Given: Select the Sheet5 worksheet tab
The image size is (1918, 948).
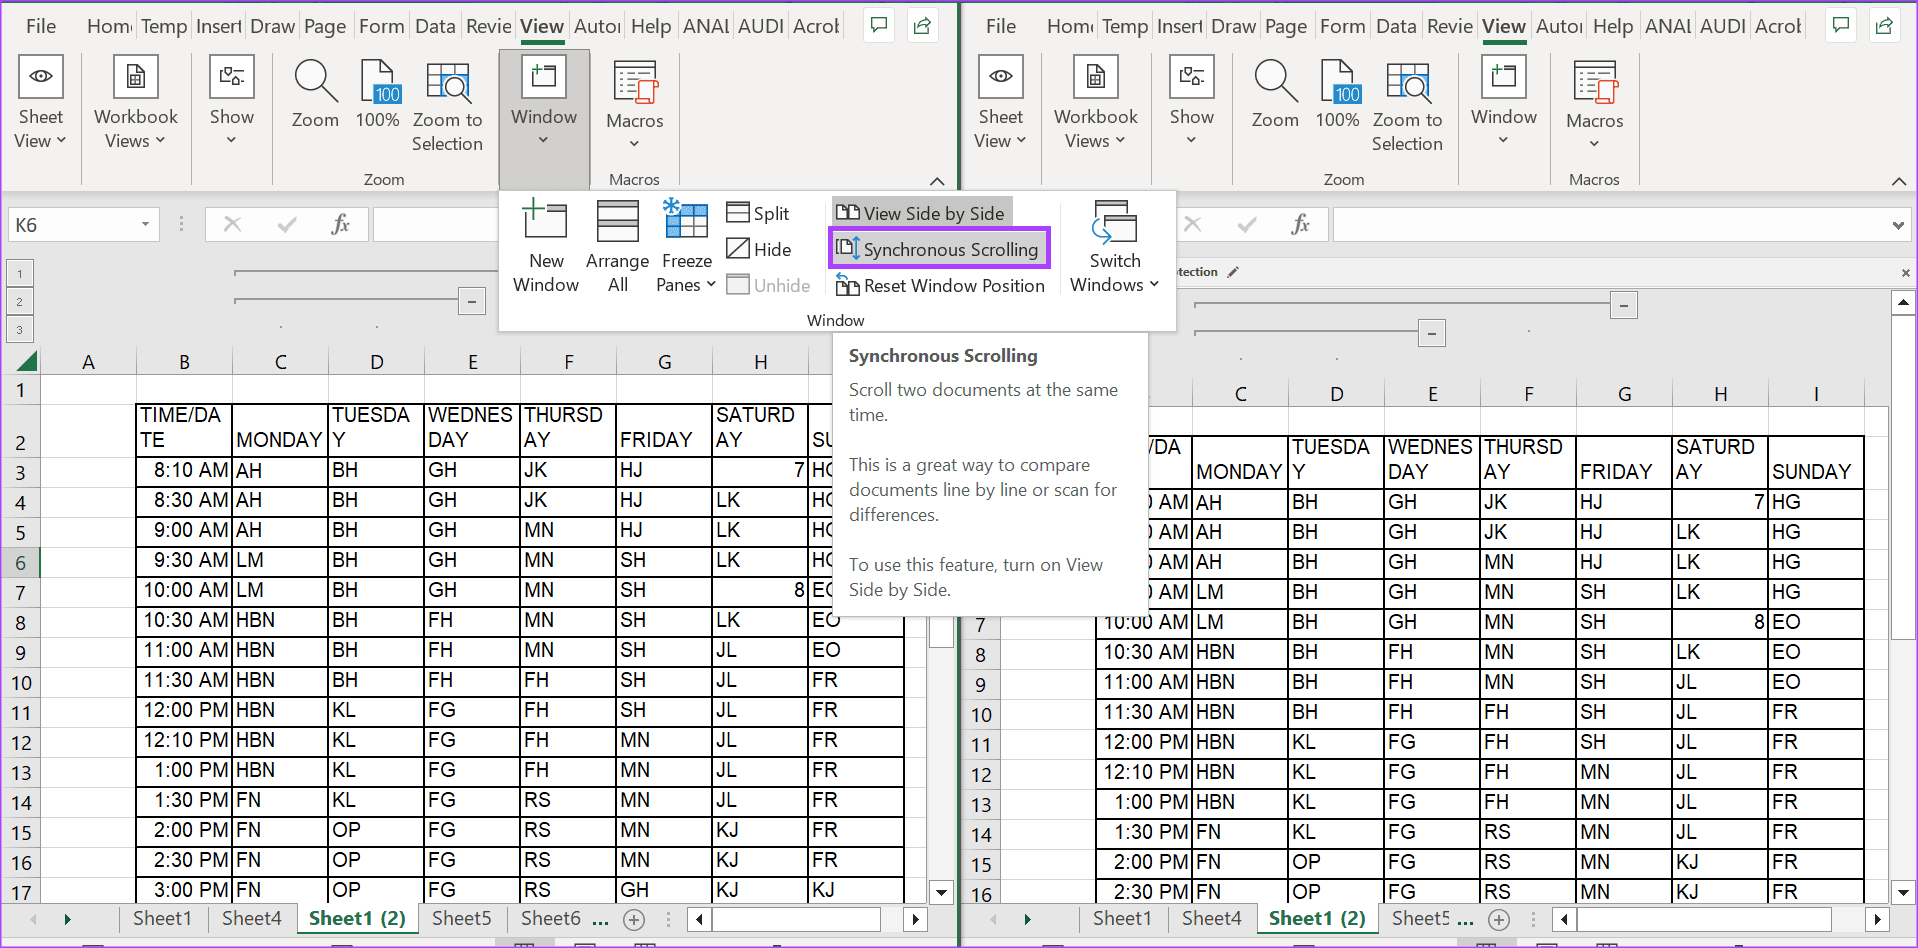Looking at the screenshot, I should (461, 918).
